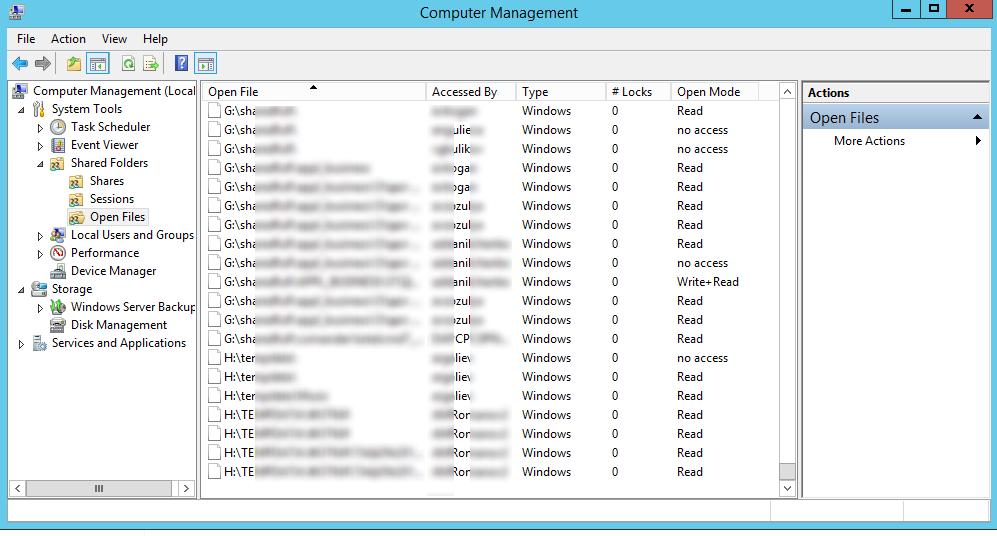
Task: Click scroll down arrow in file list
Action: (x=787, y=488)
